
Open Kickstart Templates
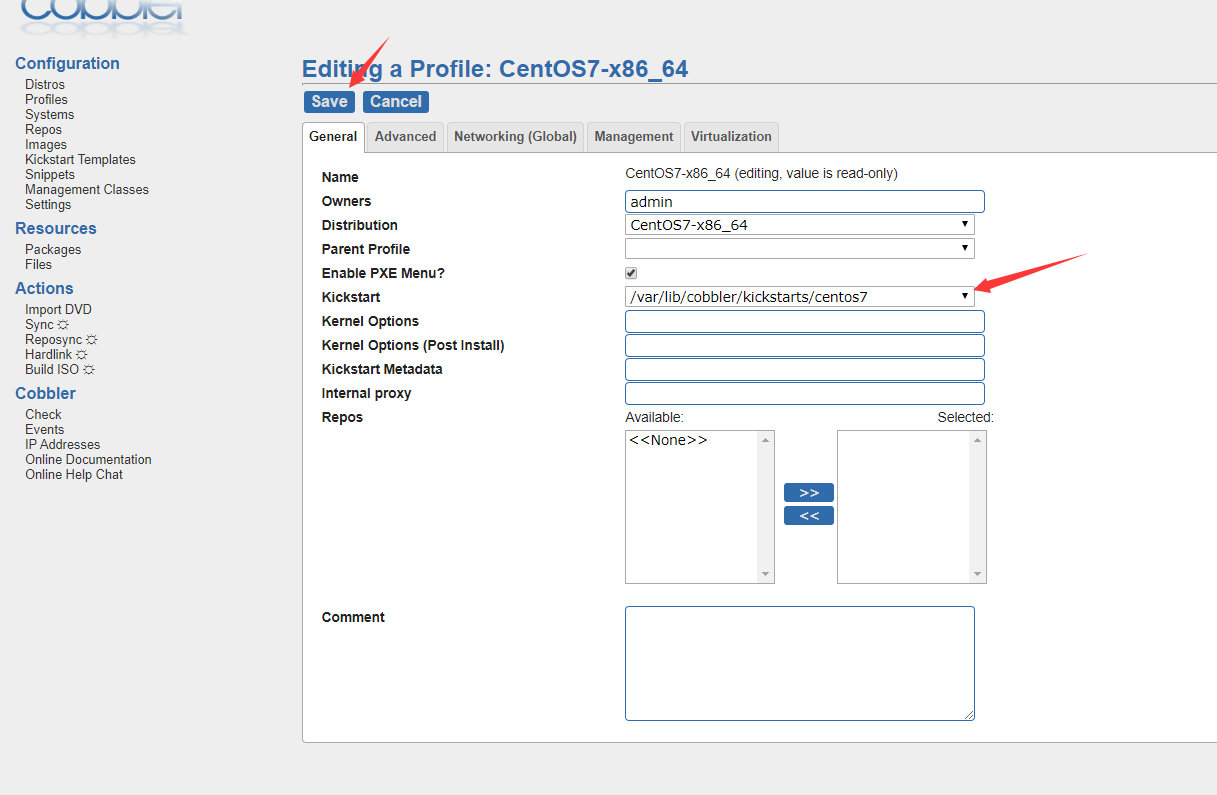point(80,160)
